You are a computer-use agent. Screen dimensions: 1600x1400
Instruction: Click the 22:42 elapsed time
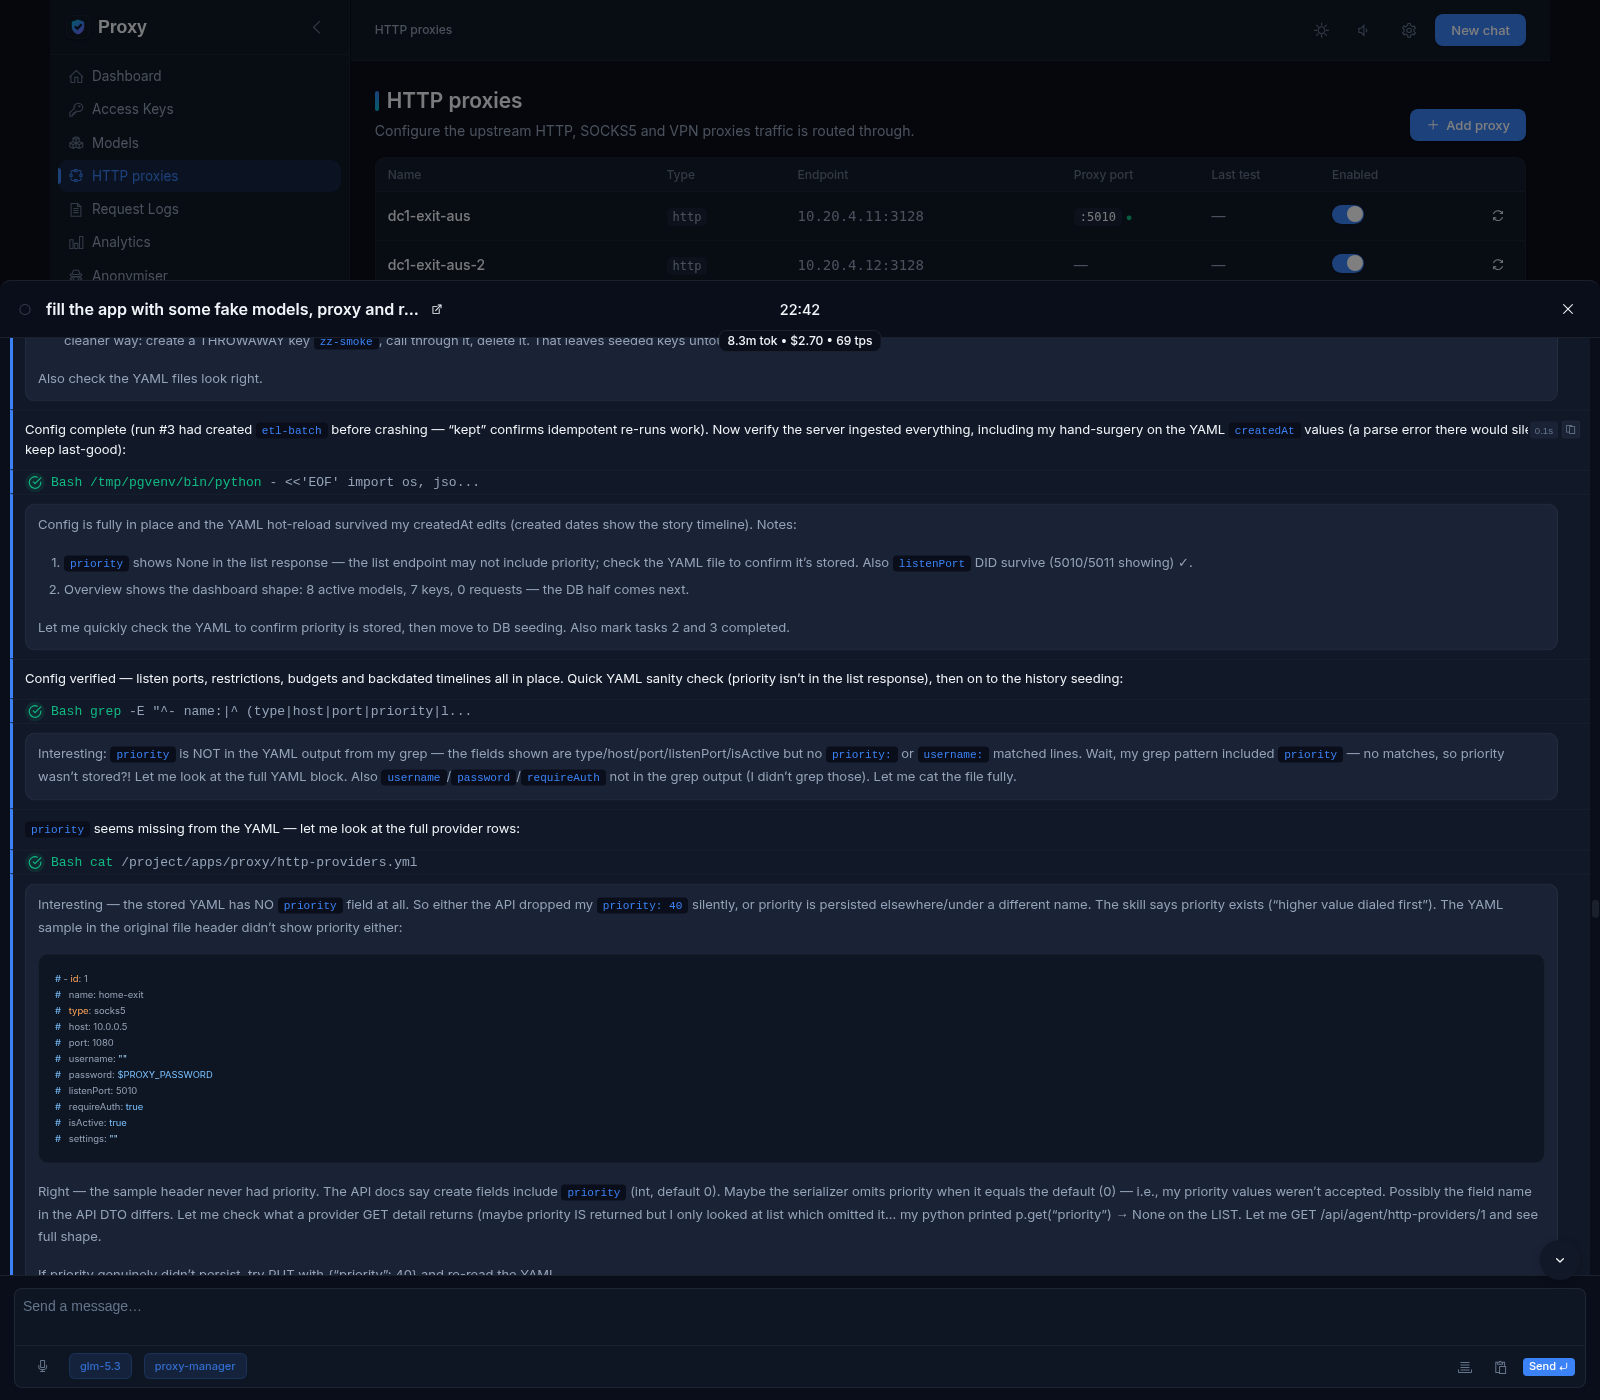tap(800, 310)
